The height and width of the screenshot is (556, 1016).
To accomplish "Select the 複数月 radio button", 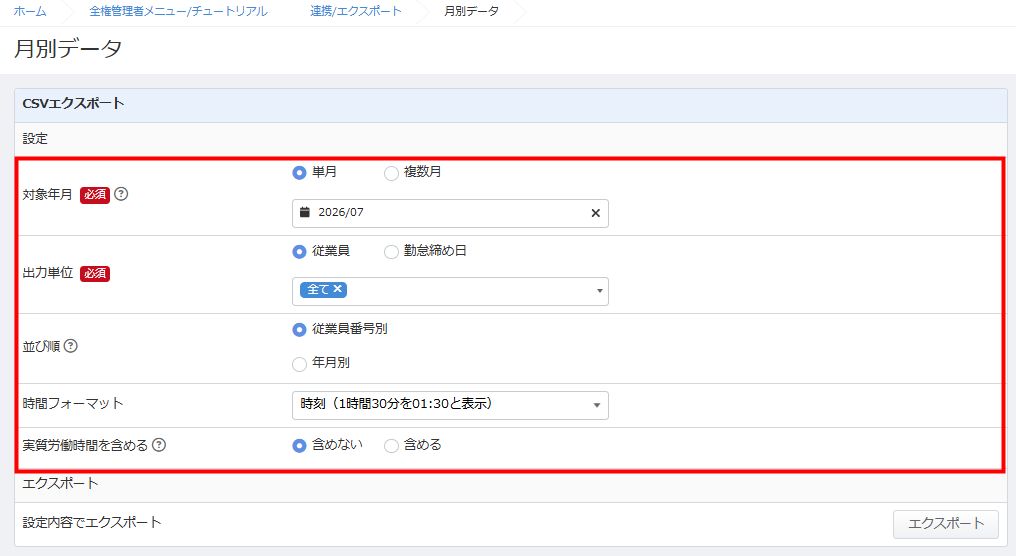I will click(391, 173).
